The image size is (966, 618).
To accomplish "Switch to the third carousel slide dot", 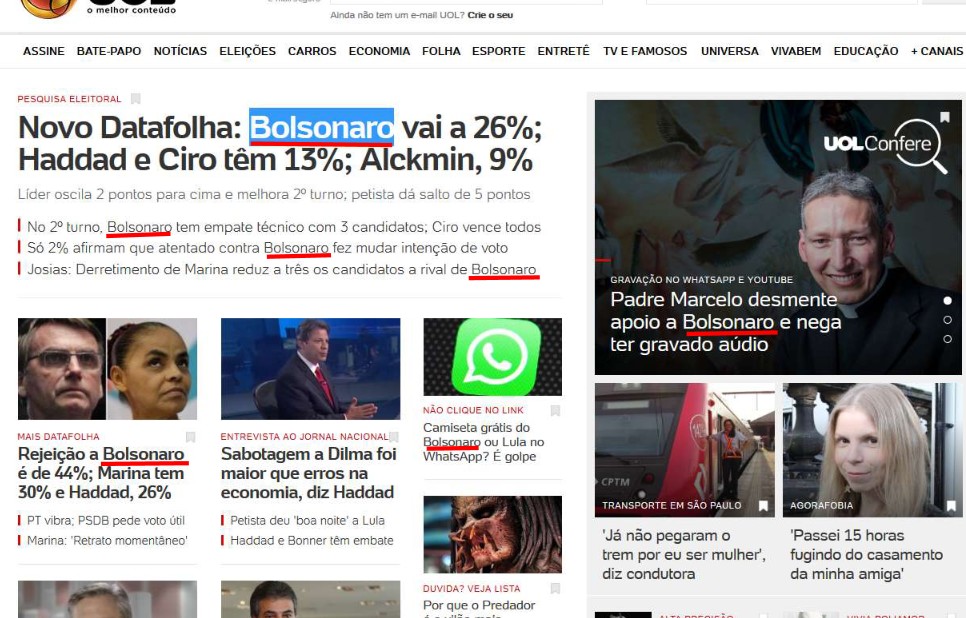I will coord(948,339).
